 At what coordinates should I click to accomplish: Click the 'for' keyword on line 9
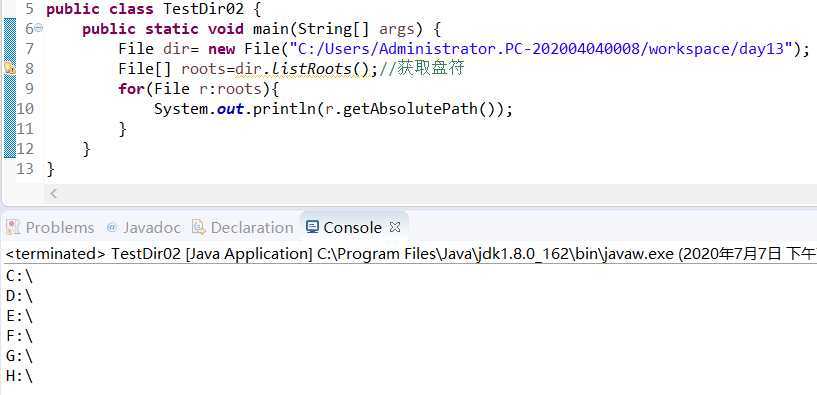tap(131, 89)
